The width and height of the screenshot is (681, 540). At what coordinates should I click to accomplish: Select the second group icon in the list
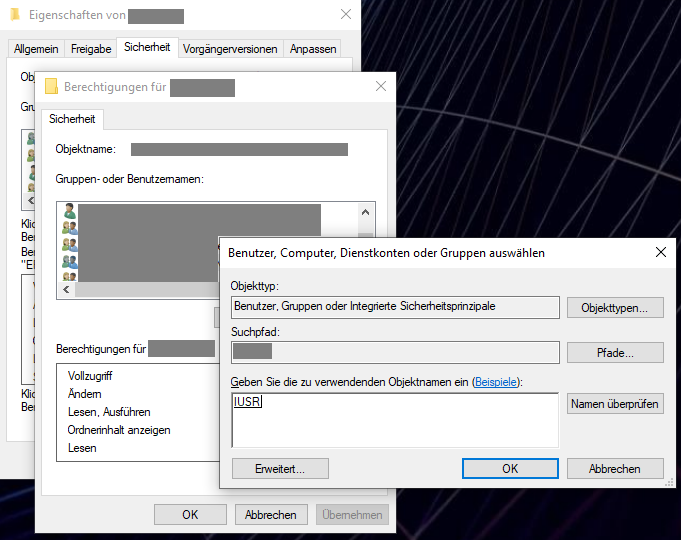point(69,228)
